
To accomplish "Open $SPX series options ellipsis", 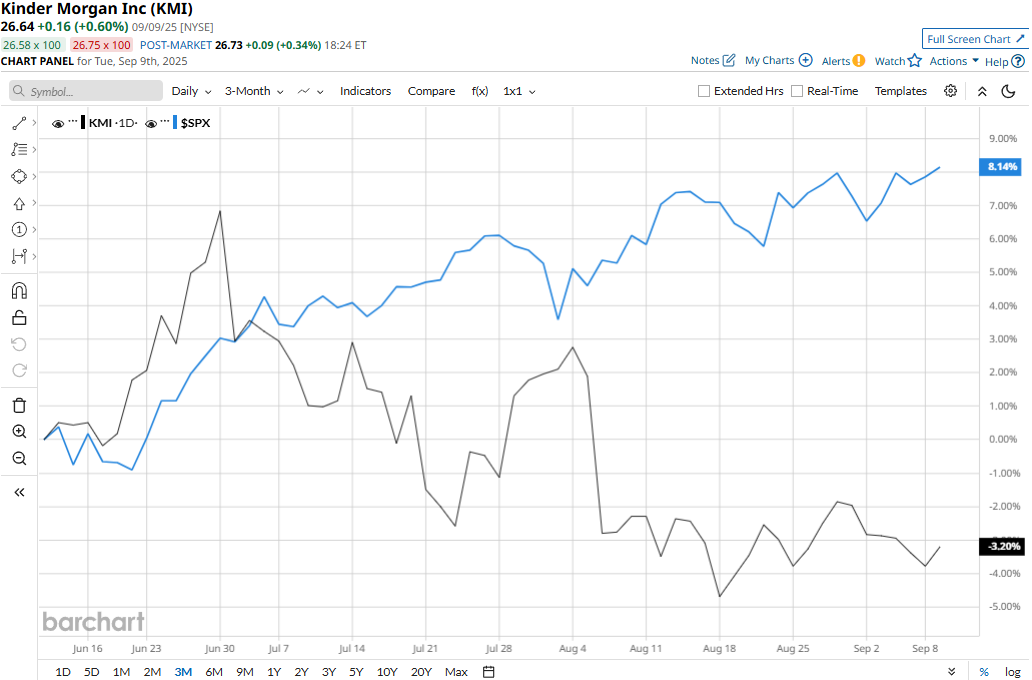I will [x=165, y=122].
